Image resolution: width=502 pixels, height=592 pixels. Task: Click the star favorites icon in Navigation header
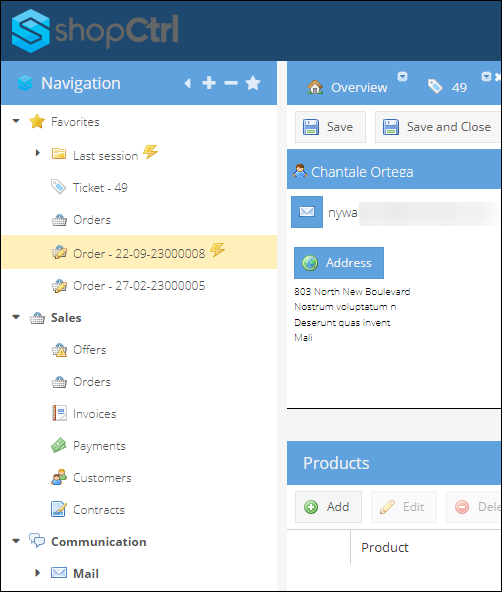pos(253,83)
